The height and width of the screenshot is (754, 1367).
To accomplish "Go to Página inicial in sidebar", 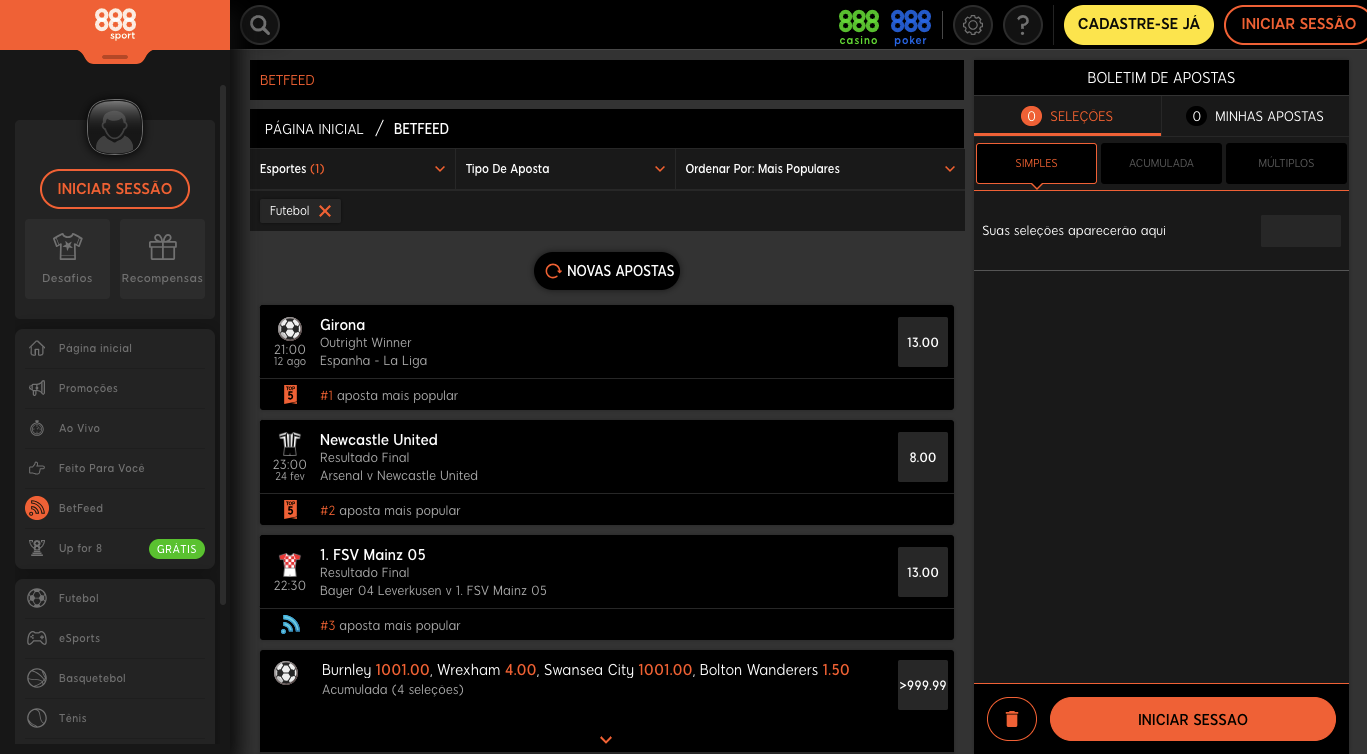I will 115,349.
